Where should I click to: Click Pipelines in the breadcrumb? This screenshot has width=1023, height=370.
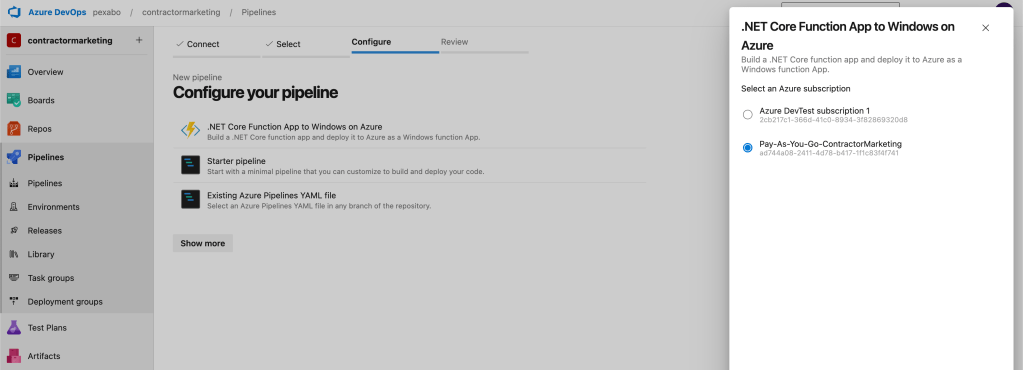(x=258, y=12)
